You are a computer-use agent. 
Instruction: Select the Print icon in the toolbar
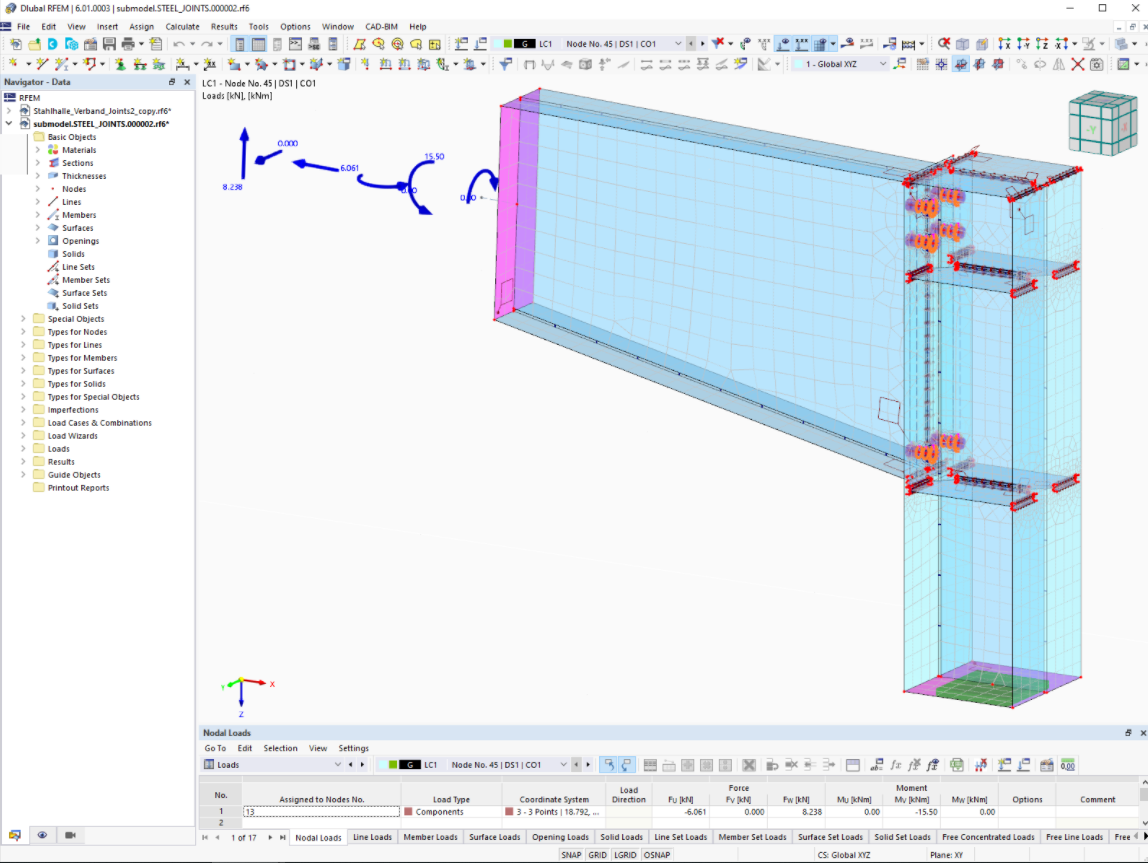[x=129, y=44]
